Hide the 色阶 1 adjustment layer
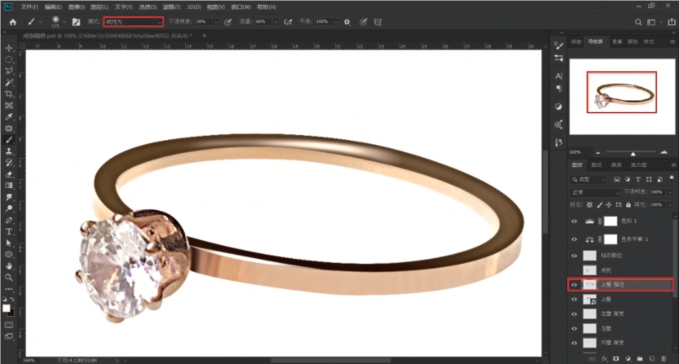 tap(574, 221)
